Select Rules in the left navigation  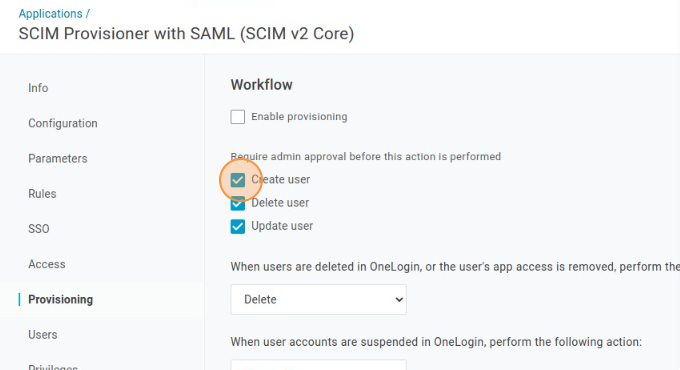pyautogui.click(x=42, y=193)
